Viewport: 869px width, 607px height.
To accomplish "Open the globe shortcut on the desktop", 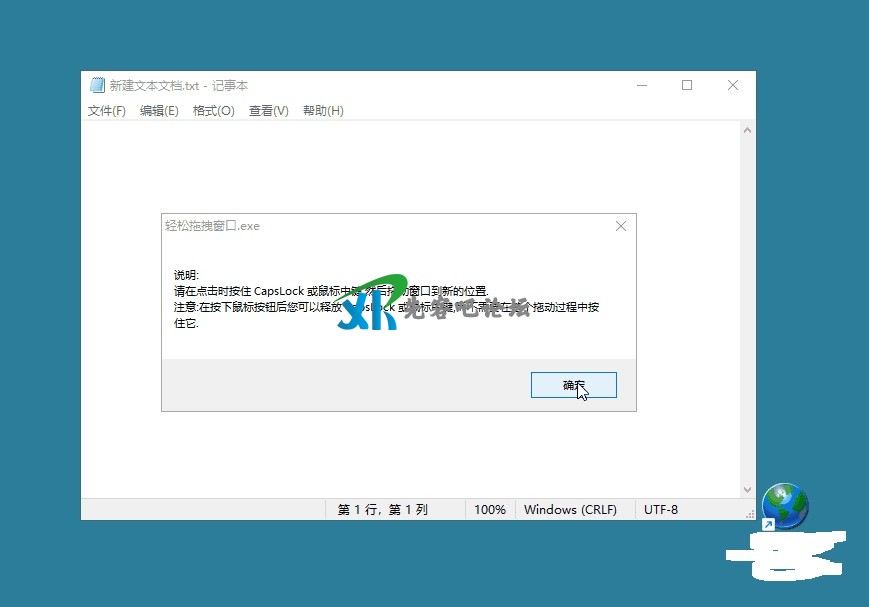I will click(x=784, y=506).
